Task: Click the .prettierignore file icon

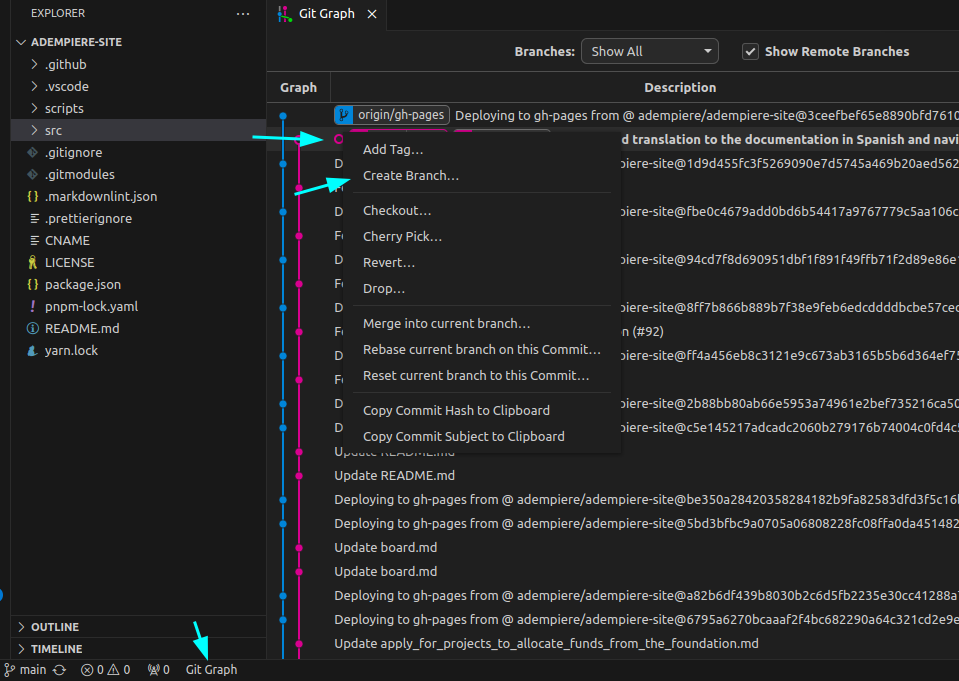Action: 34,218
